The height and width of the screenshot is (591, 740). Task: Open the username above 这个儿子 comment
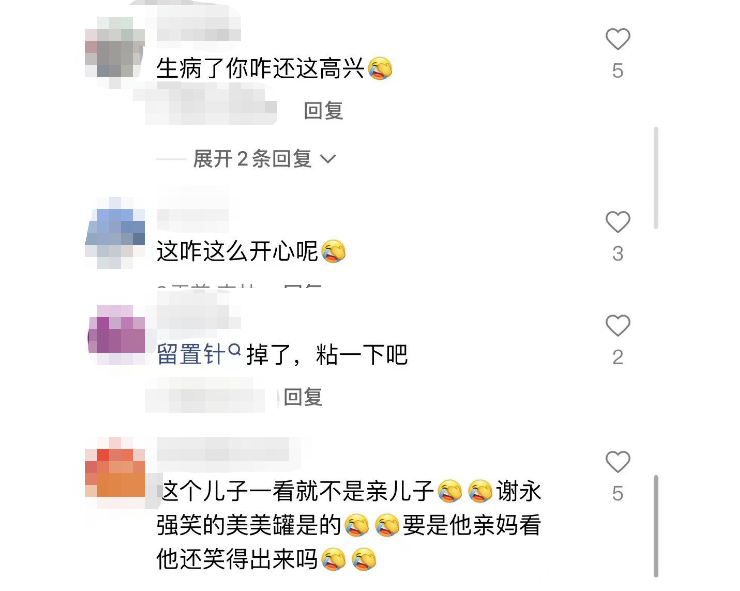coord(223,449)
